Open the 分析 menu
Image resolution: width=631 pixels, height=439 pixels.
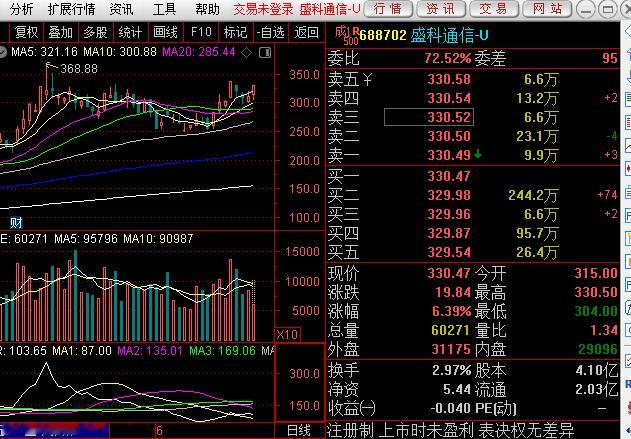tap(22, 9)
